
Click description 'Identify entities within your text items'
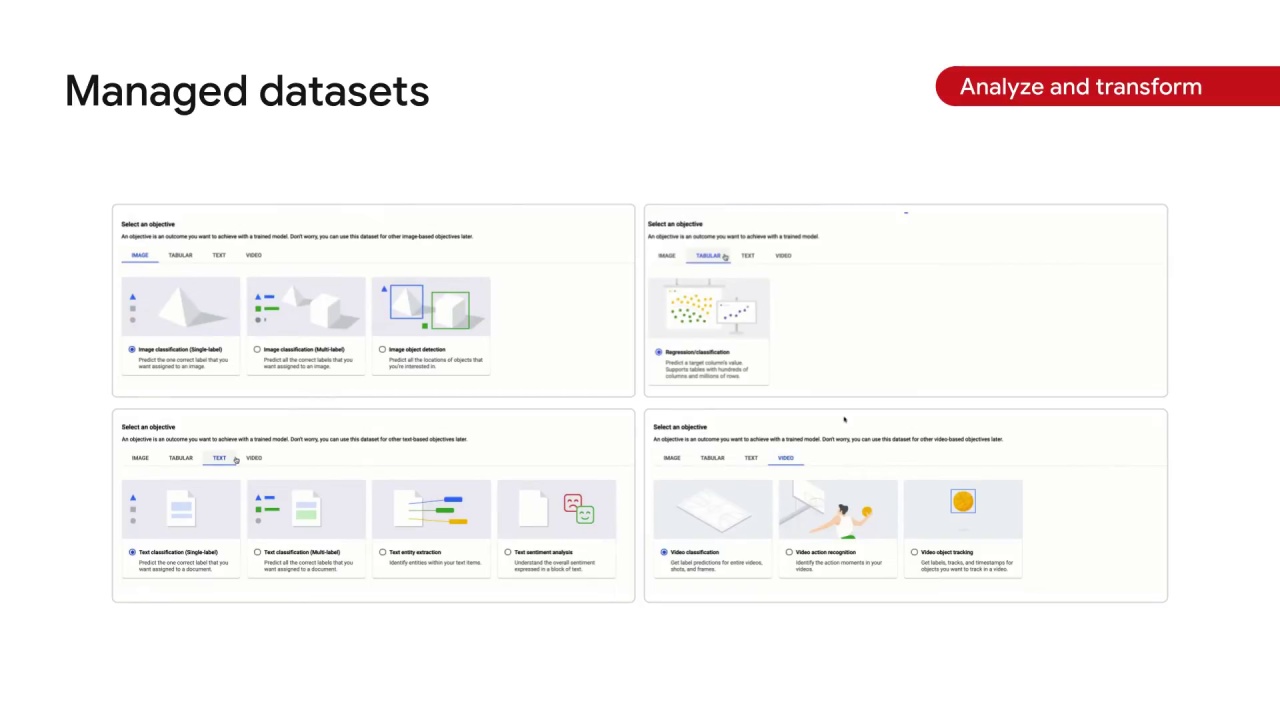(x=435, y=562)
